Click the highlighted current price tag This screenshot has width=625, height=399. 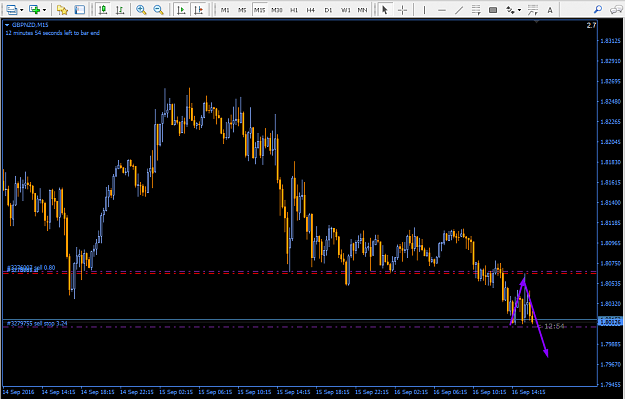[610, 322]
